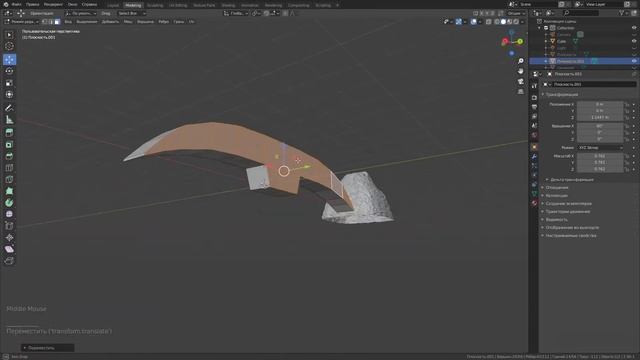Open the Object properties orange square tab
The width and height of the screenshot is (640, 360).
pyautogui.click(x=534, y=147)
